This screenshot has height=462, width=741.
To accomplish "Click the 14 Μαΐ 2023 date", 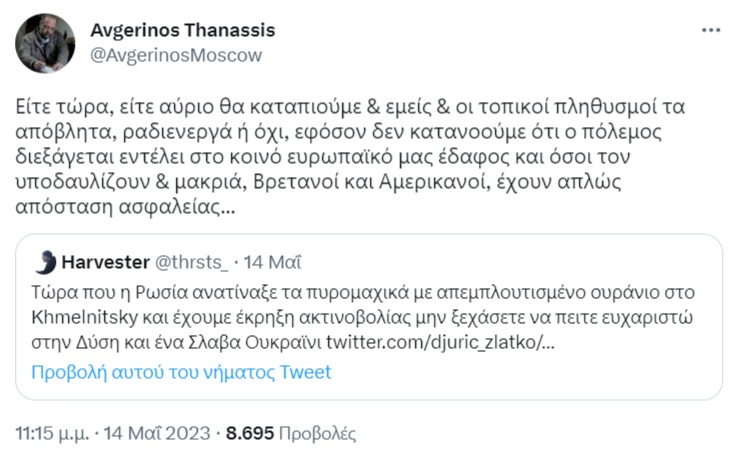I will pyautogui.click(x=156, y=433).
